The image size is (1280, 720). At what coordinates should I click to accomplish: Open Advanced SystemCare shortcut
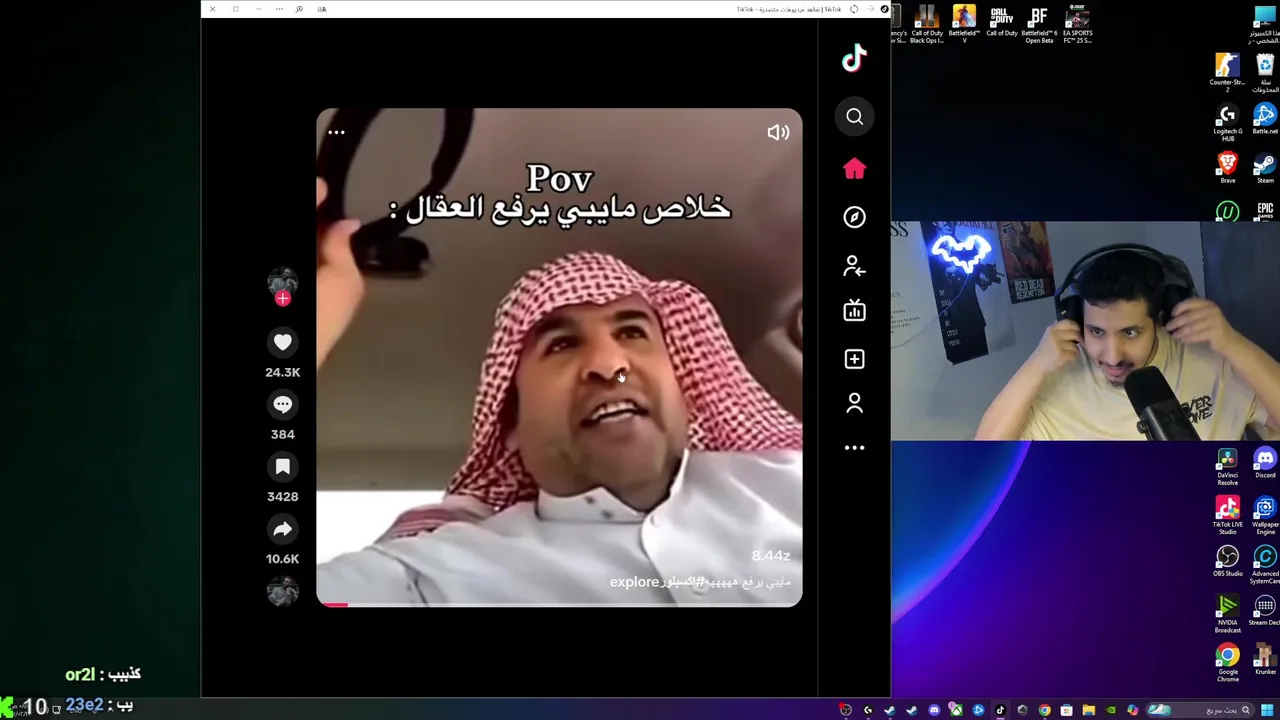(x=1265, y=565)
